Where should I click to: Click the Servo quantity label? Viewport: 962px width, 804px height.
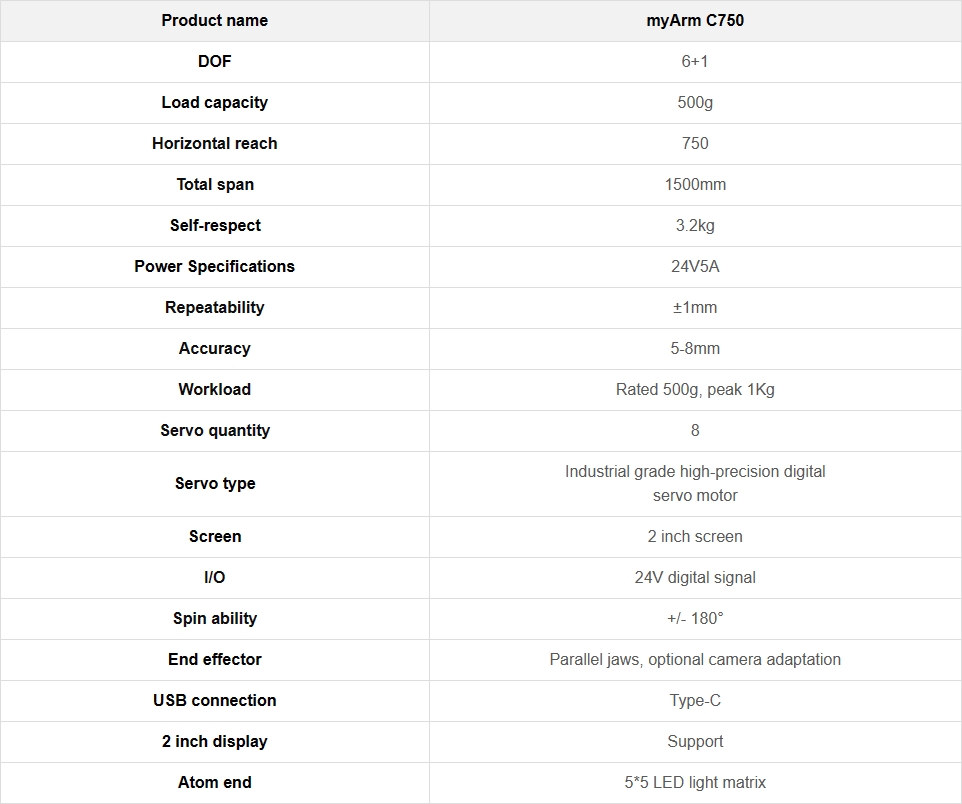215,431
